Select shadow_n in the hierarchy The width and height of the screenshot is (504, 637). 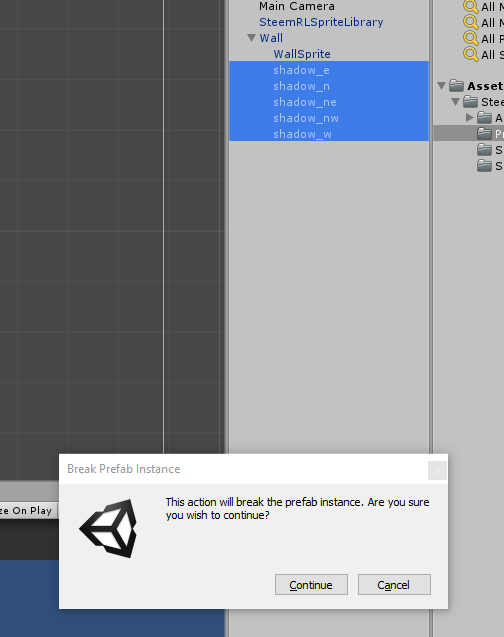click(x=329, y=86)
